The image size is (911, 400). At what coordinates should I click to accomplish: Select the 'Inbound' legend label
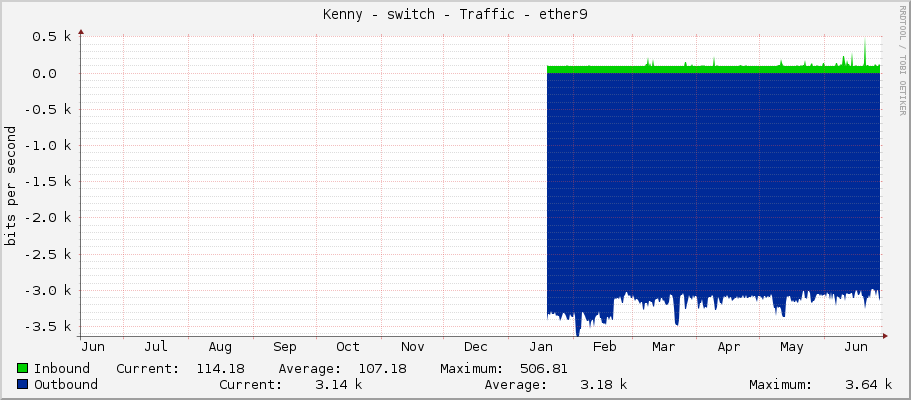[x=62, y=369]
